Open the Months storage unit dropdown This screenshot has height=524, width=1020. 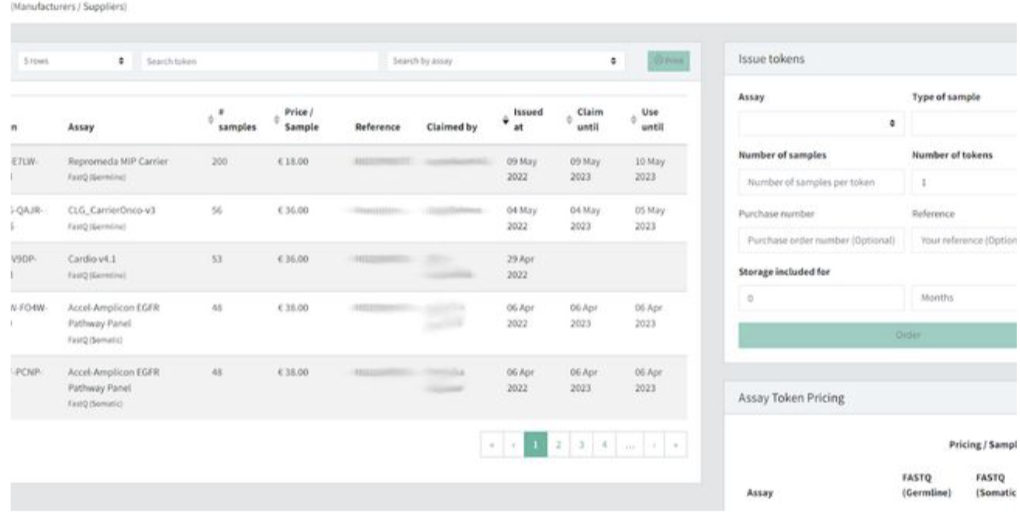point(964,297)
